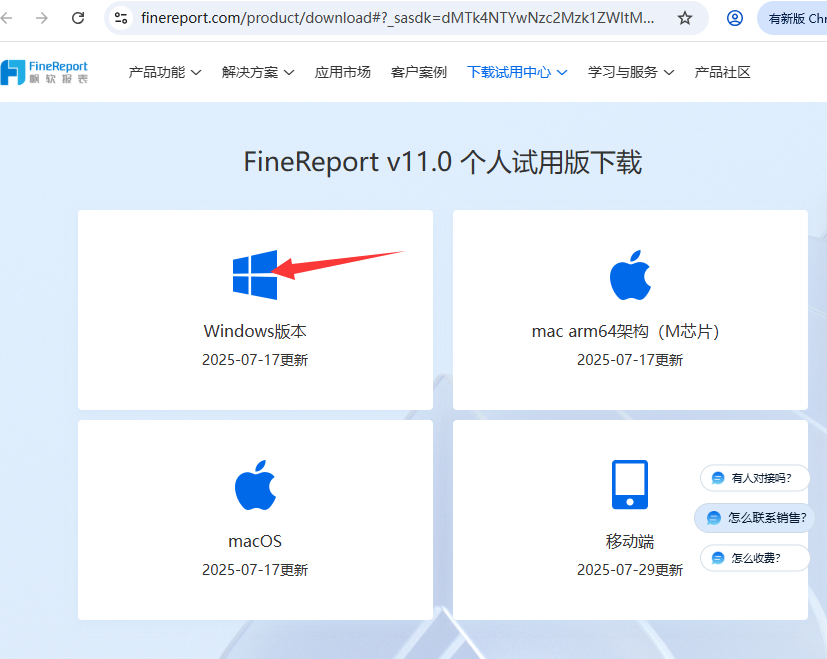Viewport: 827px width, 659px height.
Task: Ask 怎么收费? in chat
Action: 755,558
